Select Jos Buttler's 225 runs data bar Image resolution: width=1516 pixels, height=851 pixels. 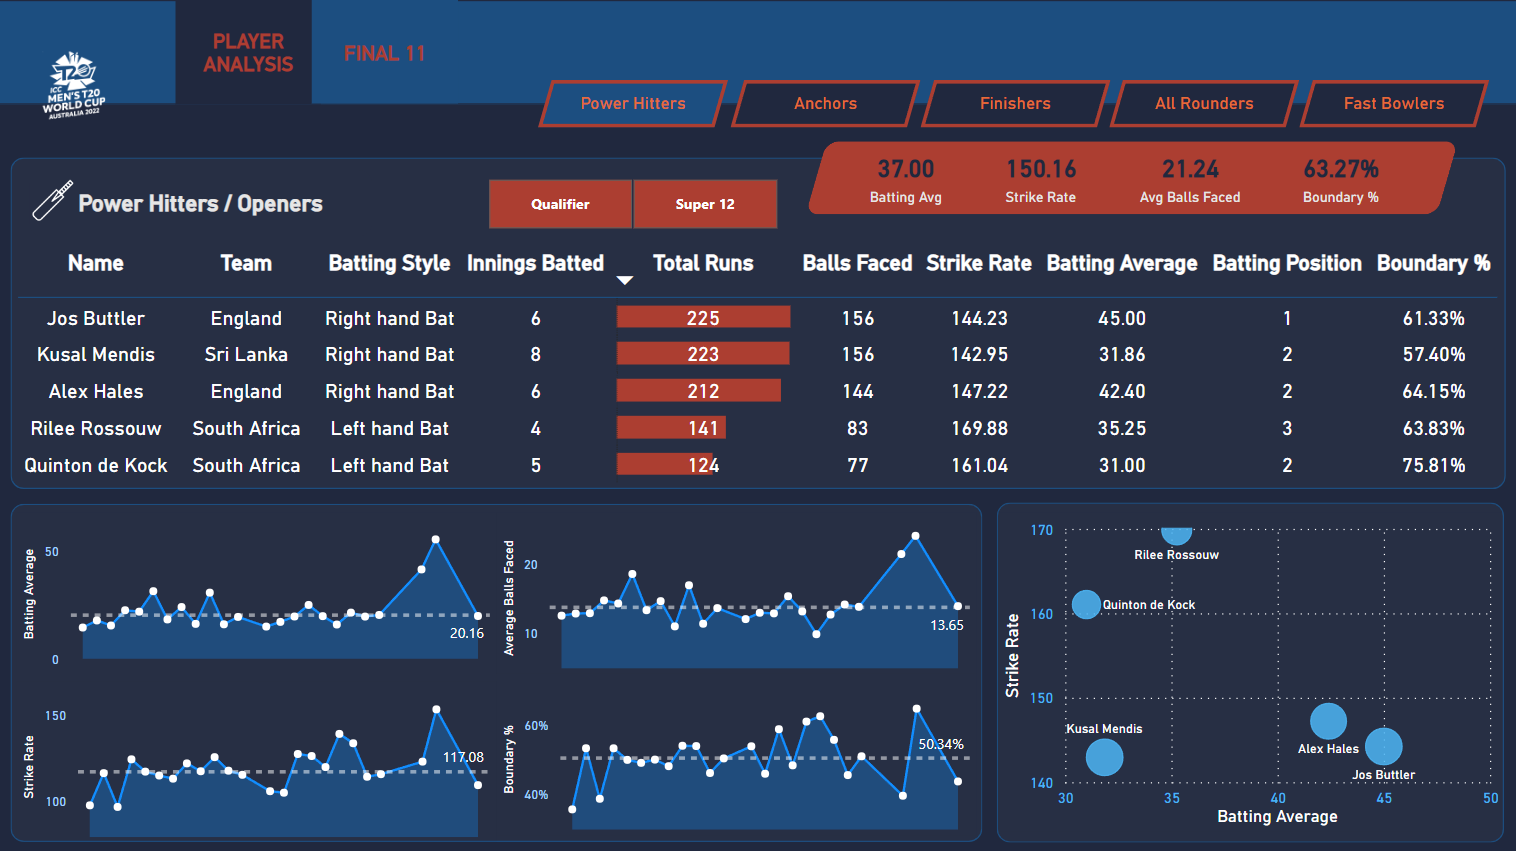pos(703,318)
